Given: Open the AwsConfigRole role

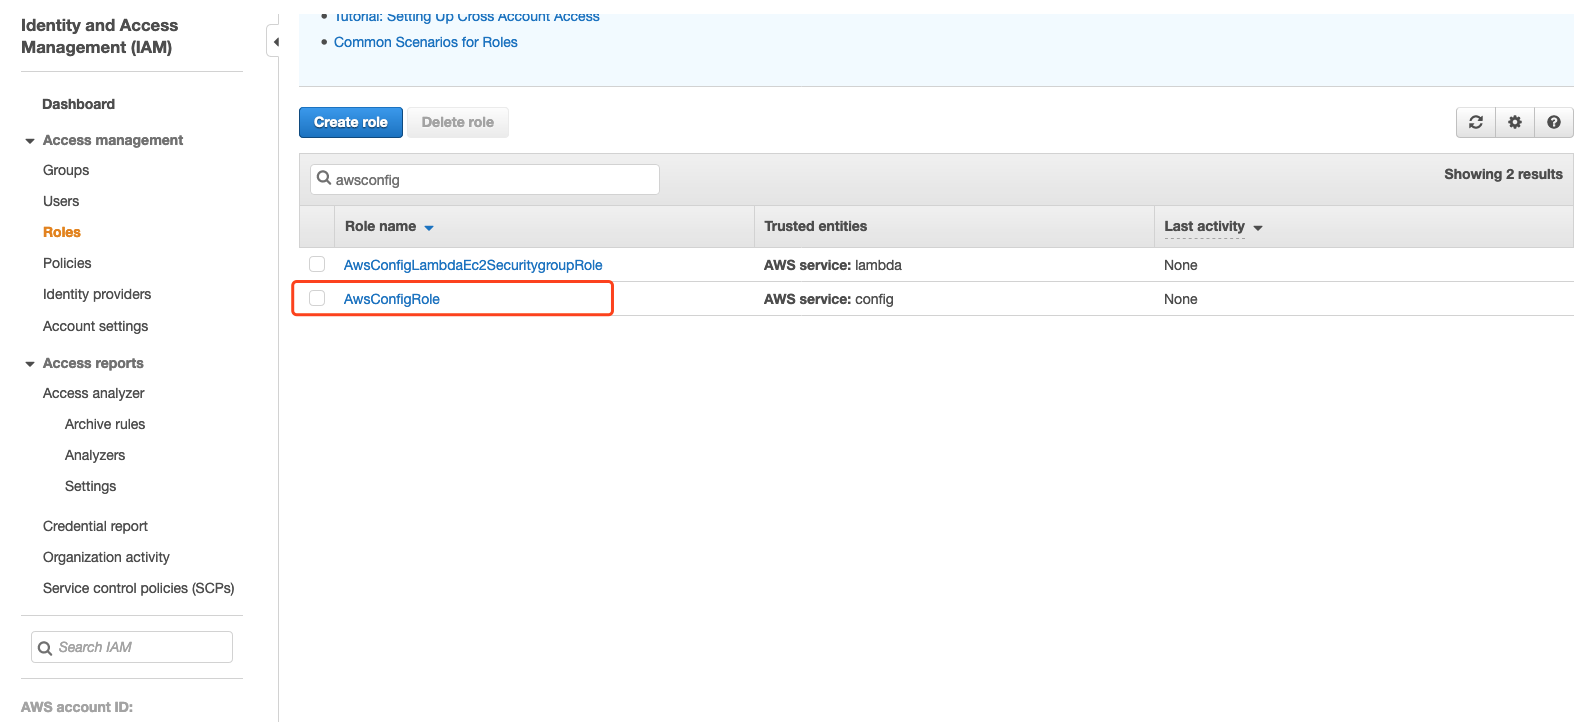Looking at the screenshot, I should pyautogui.click(x=392, y=299).
